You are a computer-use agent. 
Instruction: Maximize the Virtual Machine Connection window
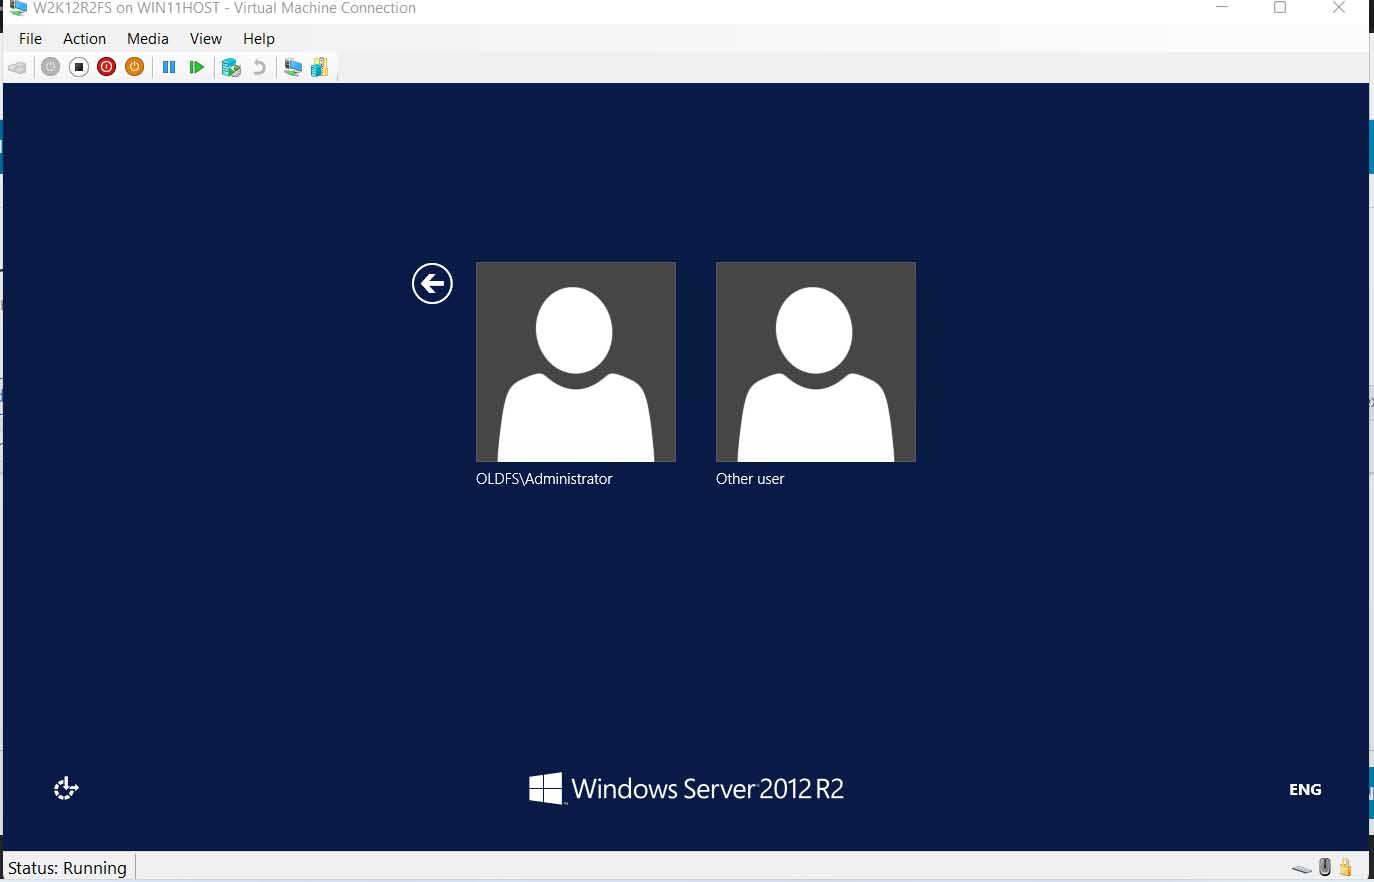click(1280, 8)
